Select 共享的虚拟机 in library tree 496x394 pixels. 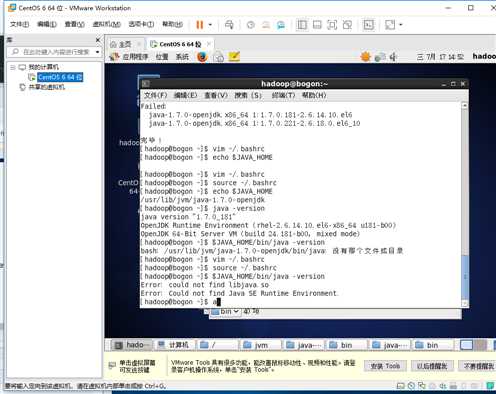click(x=47, y=87)
